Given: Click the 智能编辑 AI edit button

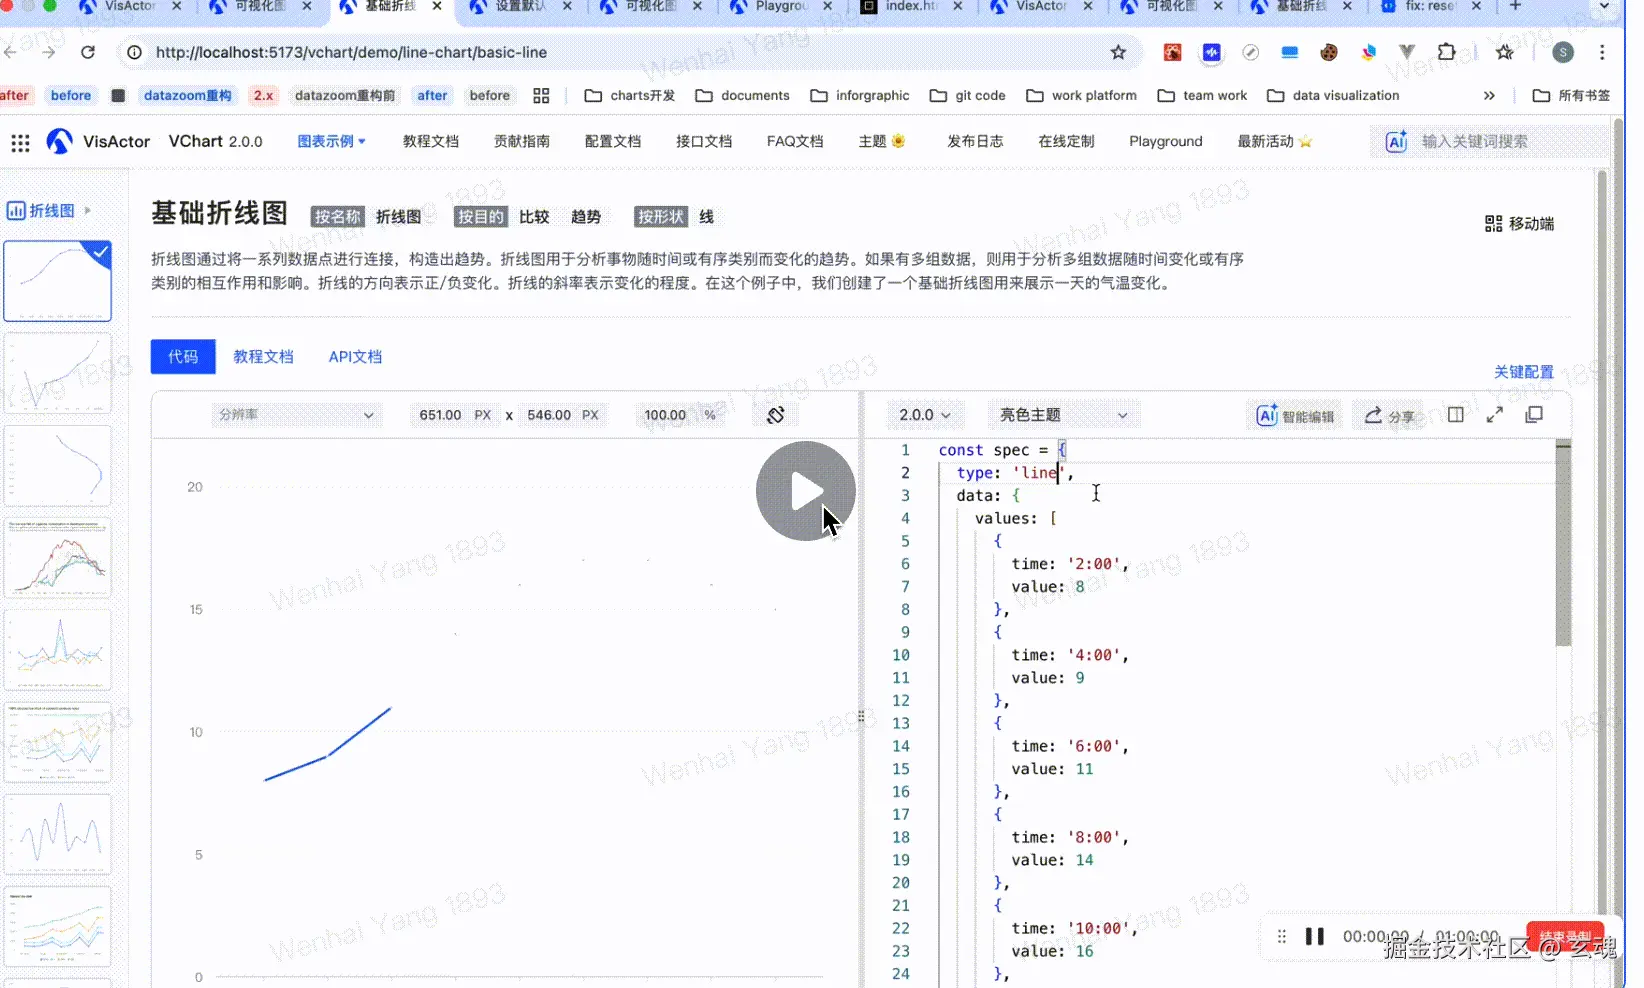Looking at the screenshot, I should [x=1295, y=415].
